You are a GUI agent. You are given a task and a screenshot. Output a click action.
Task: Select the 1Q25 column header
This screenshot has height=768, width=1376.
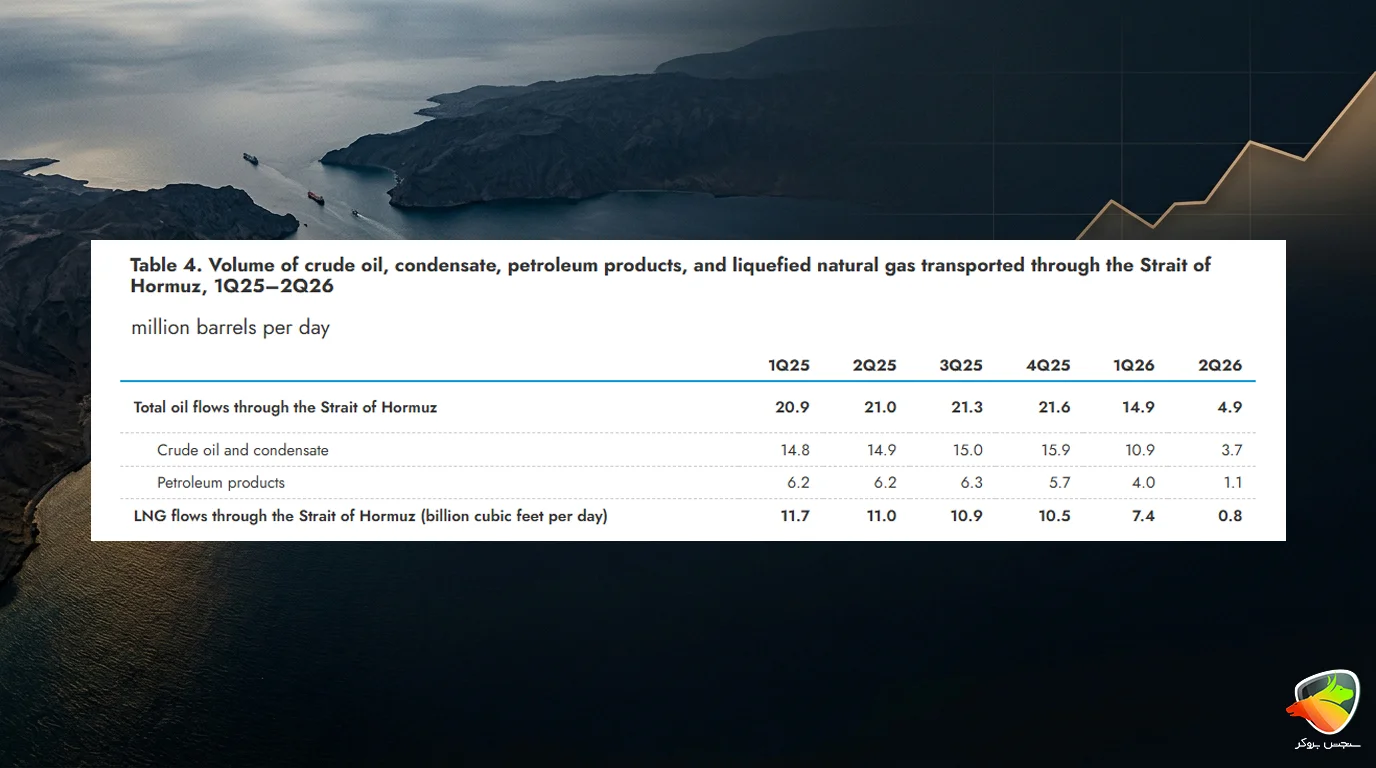[x=789, y=365]
